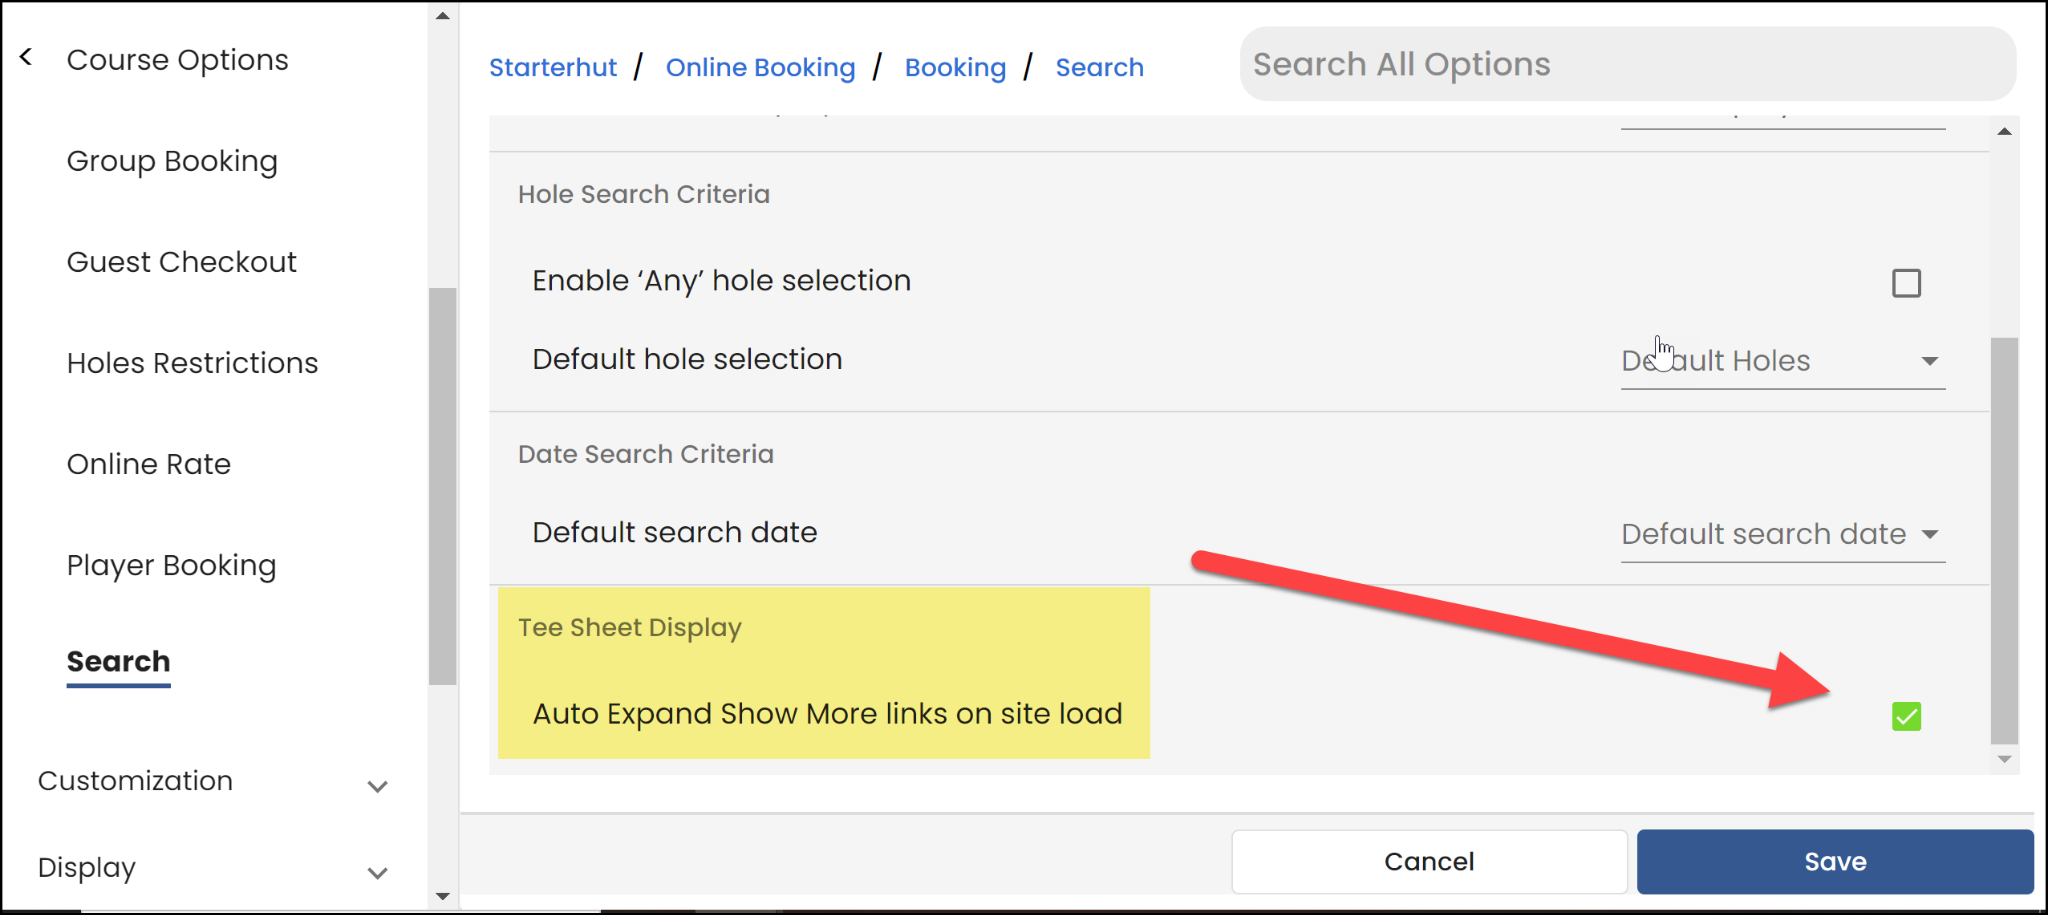Expand the Display section chevron
The image size is (2048, 915).
tap(377, 873)
